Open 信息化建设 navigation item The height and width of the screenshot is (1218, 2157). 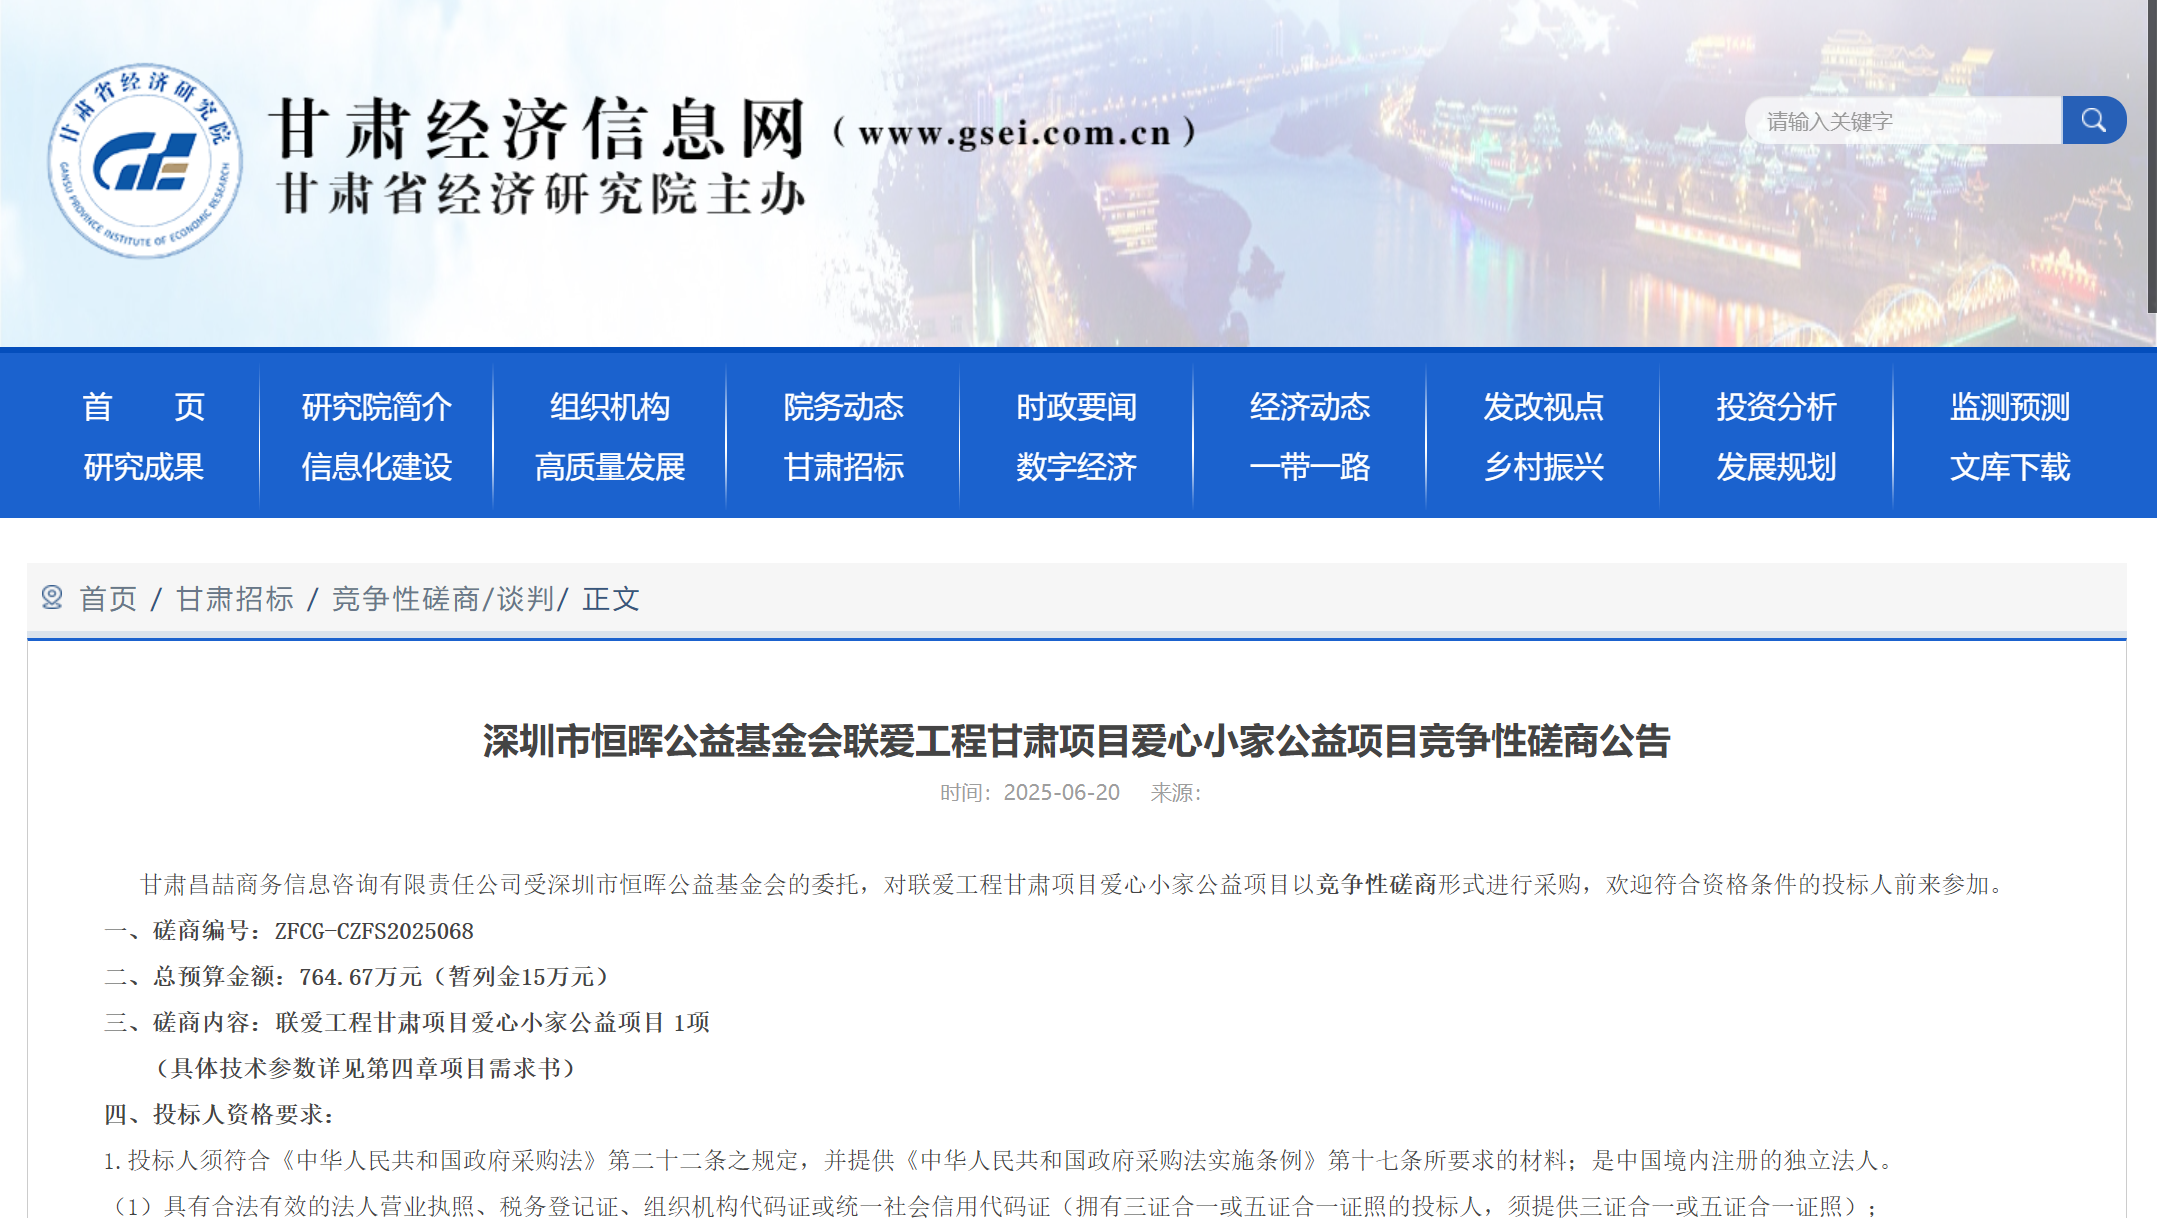point(377,467)
